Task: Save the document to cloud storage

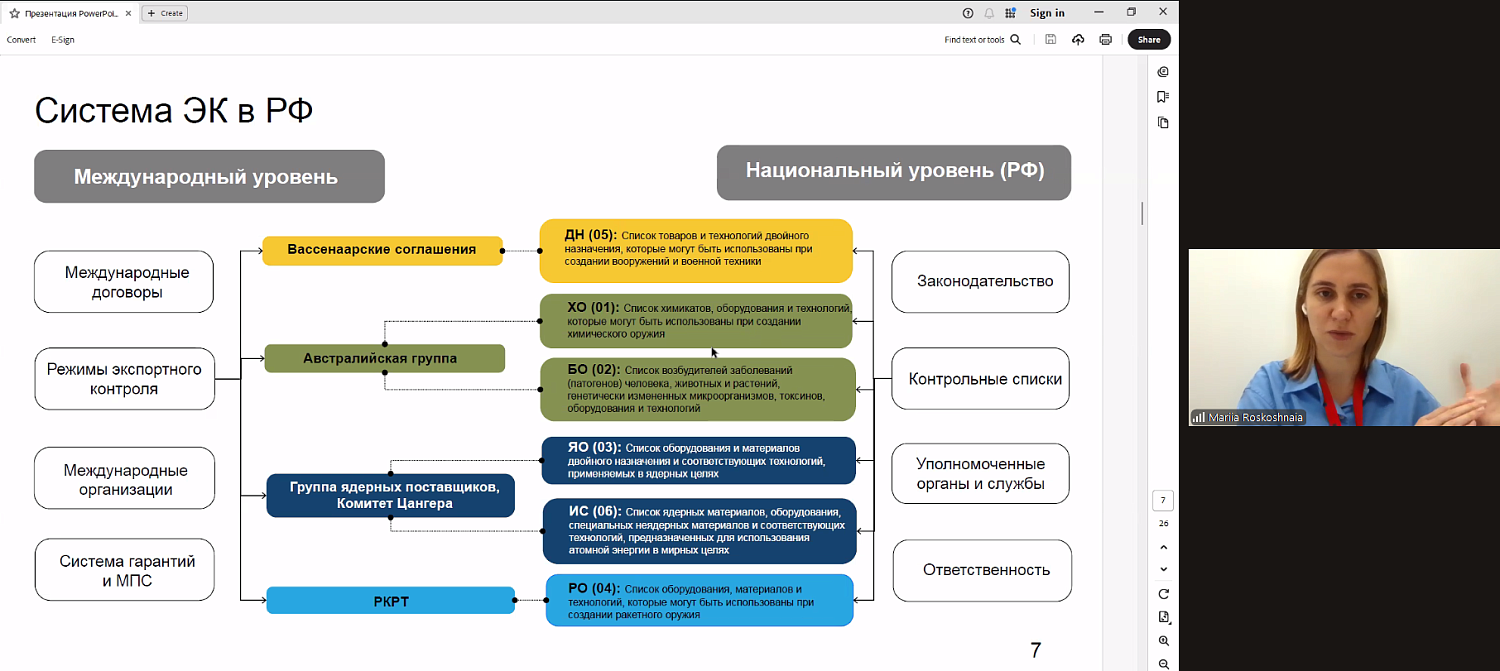Action: coord(1078,39)
